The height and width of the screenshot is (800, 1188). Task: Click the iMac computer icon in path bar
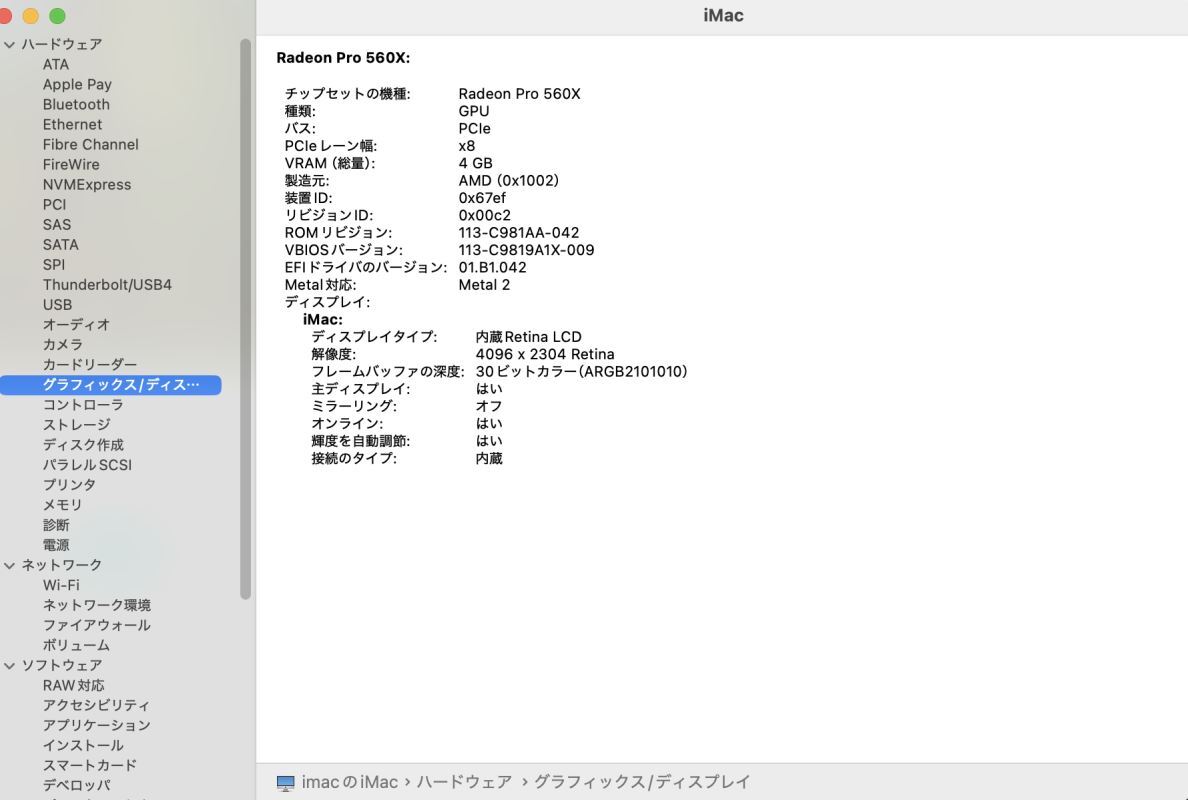click(x=286, y=782)
